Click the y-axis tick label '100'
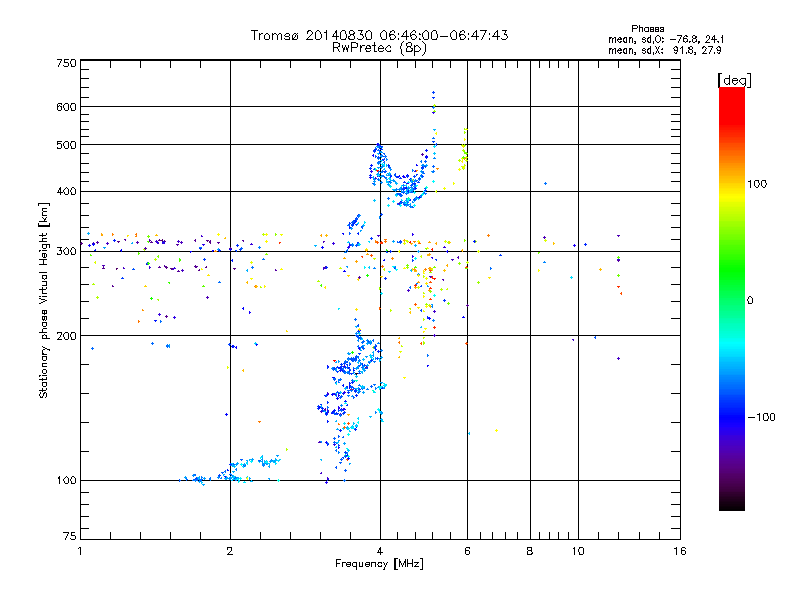The height and width of the screenshot is (600, 800). 66,480
